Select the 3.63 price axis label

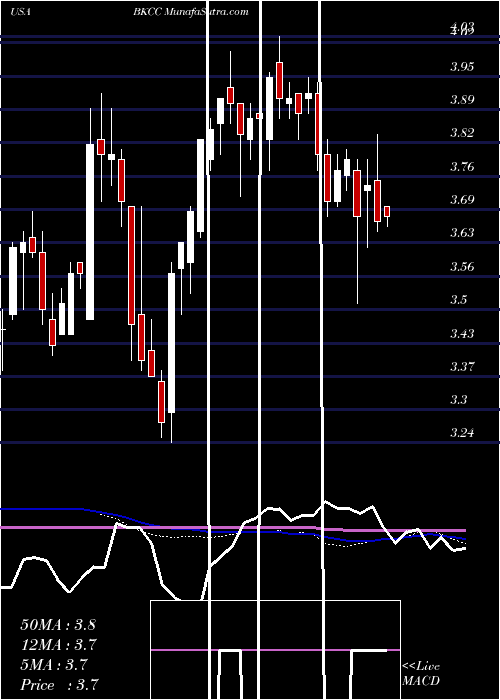pyautogui.click(x=462, y=233)
